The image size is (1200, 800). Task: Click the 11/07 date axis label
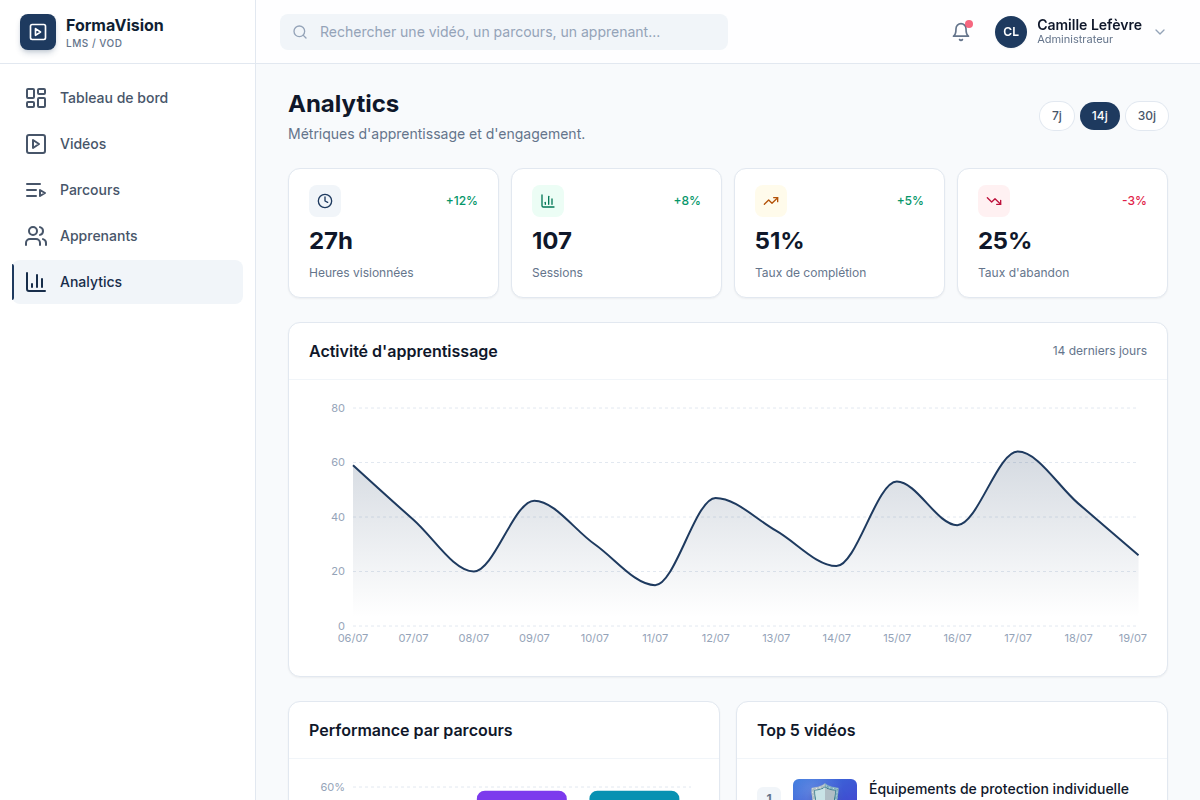click(x=655, y=638)
